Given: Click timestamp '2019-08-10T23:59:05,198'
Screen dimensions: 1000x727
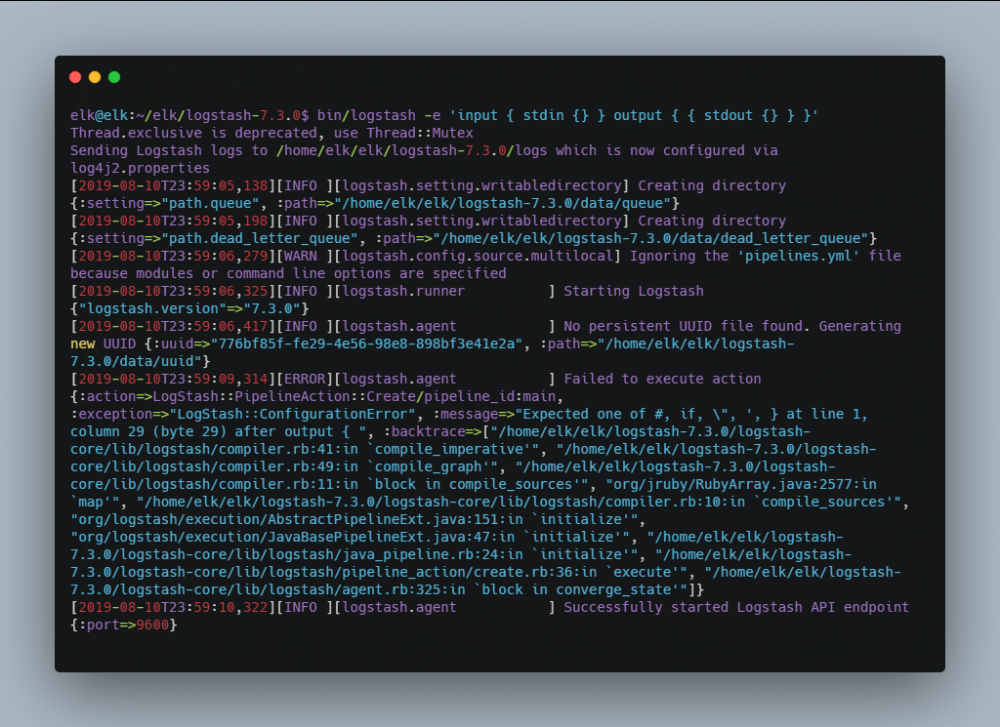Looking at the screenshot, I should [173, 221].
